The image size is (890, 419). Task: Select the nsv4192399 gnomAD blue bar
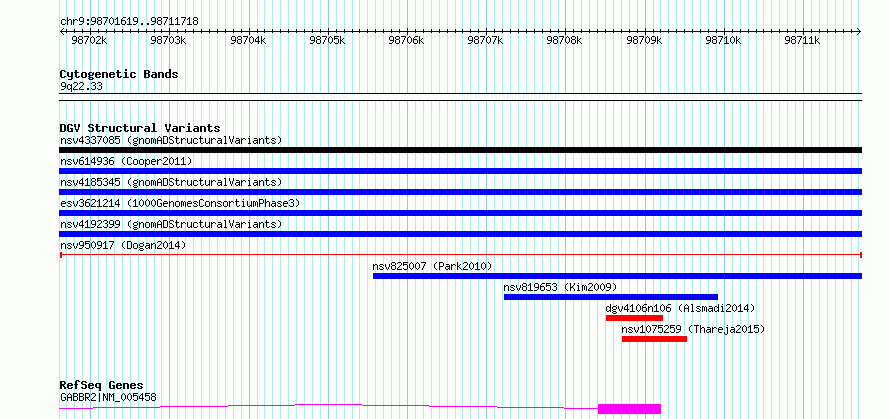[460, 234]
